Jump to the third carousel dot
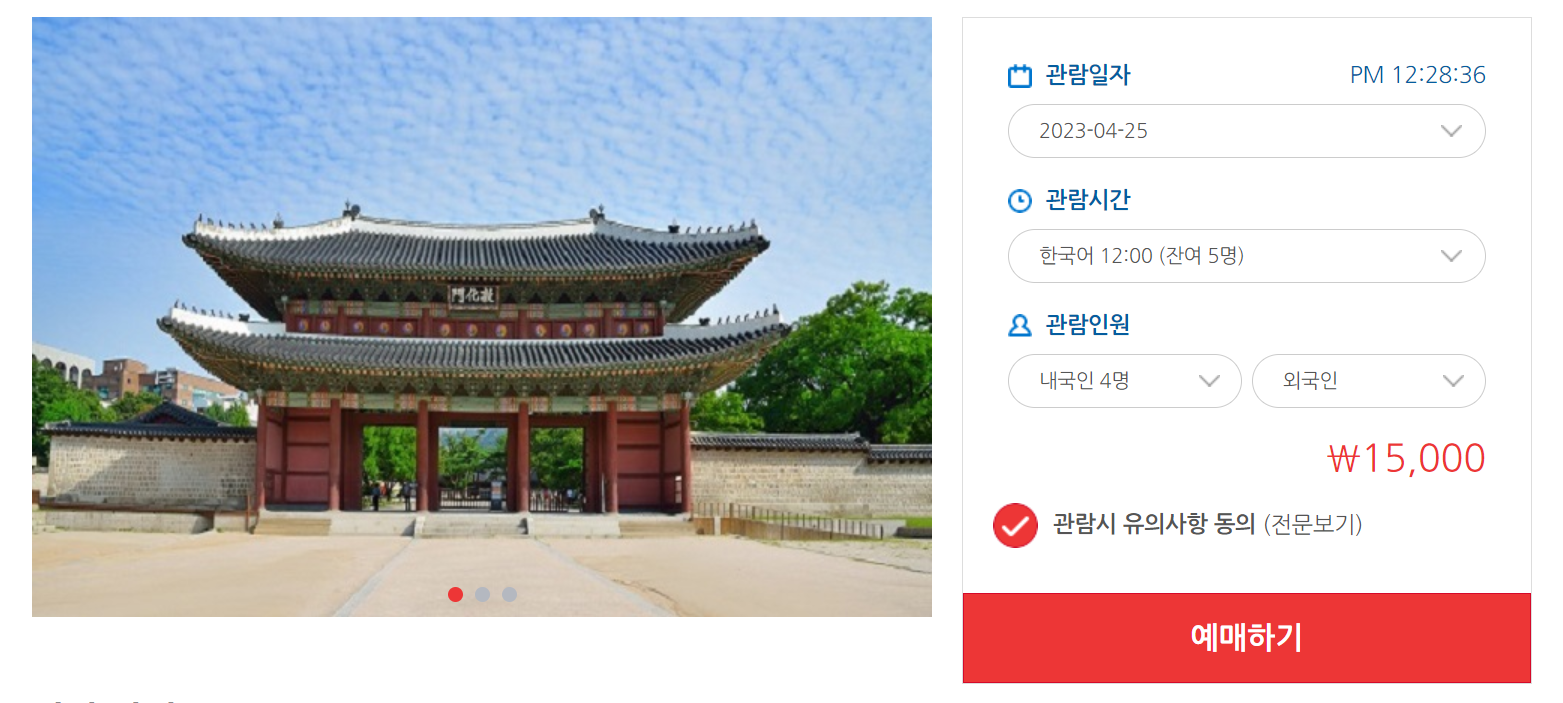This screenshot has width=1563, height=703. click(509, 594)
